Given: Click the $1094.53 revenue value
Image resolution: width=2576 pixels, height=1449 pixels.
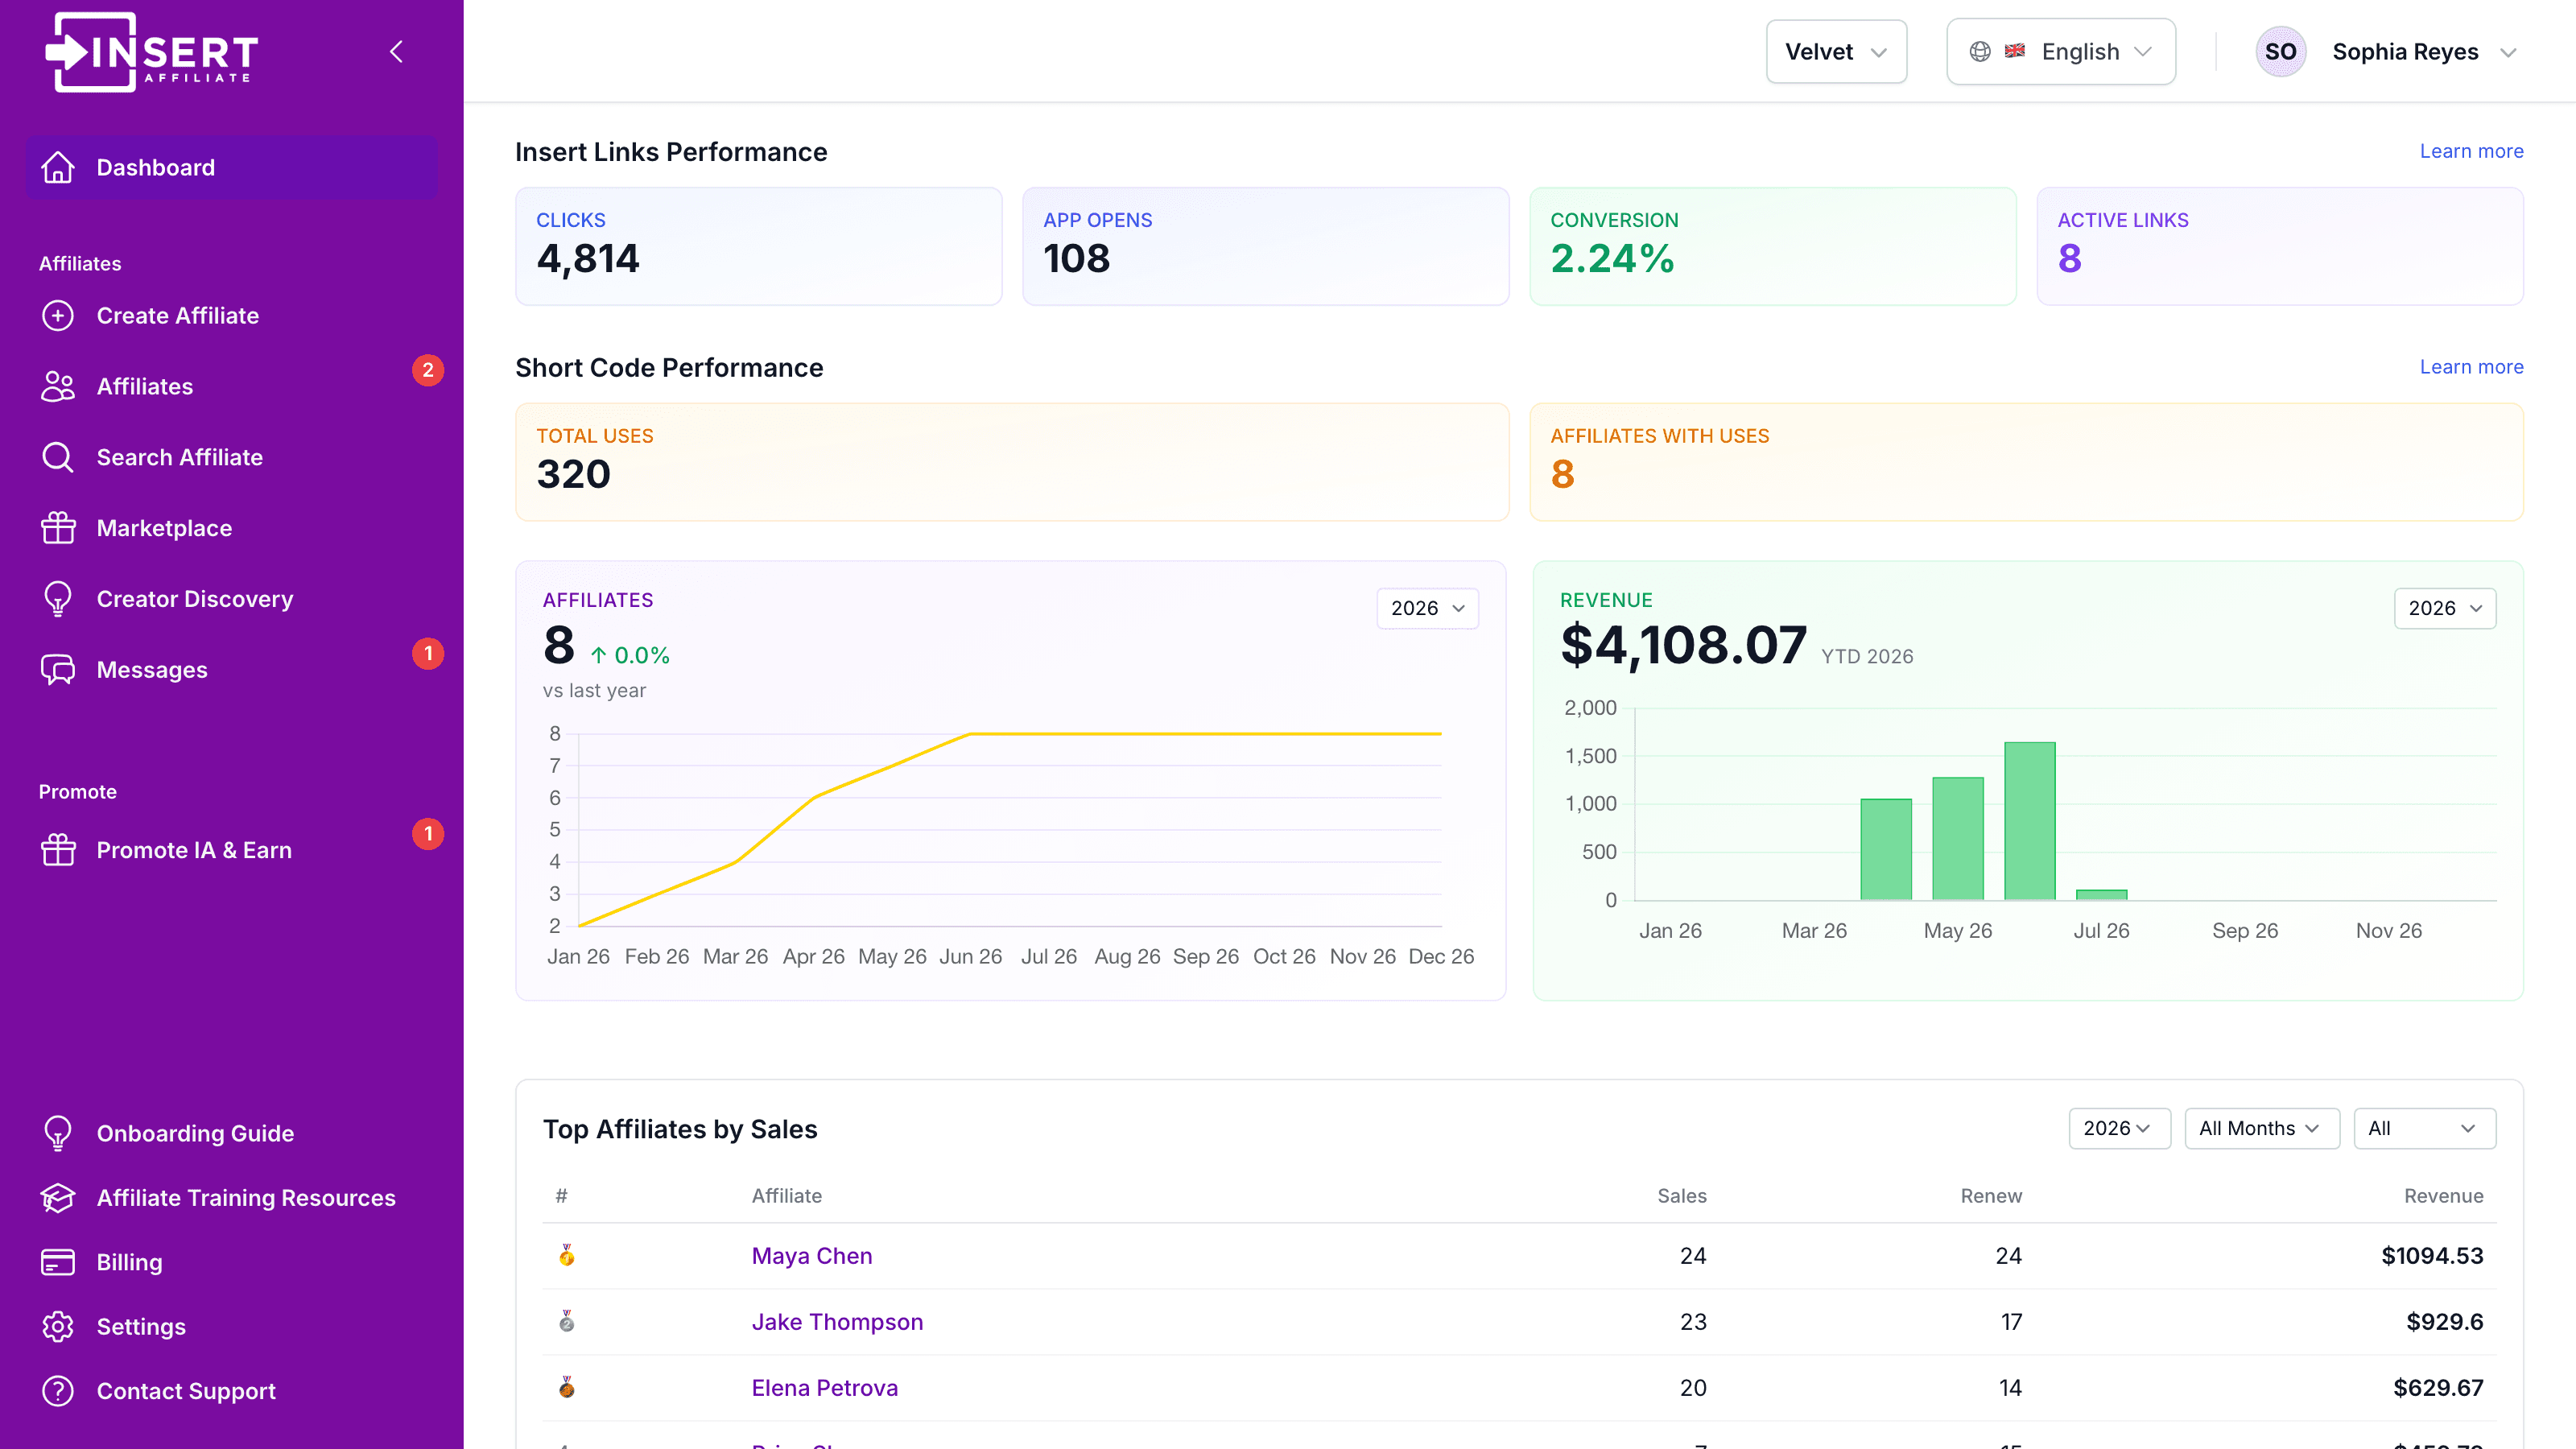Looking at the screenshot, I should tap(2432, 1255).
